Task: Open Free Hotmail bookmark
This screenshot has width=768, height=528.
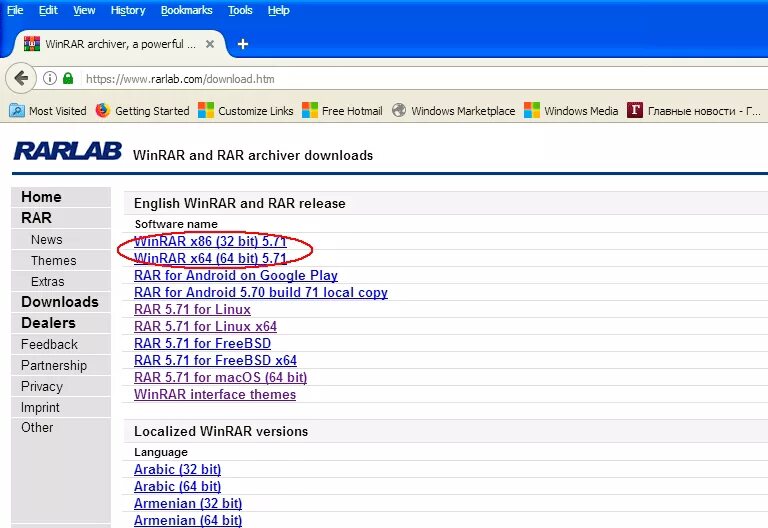Action: (x=342, y=111)
